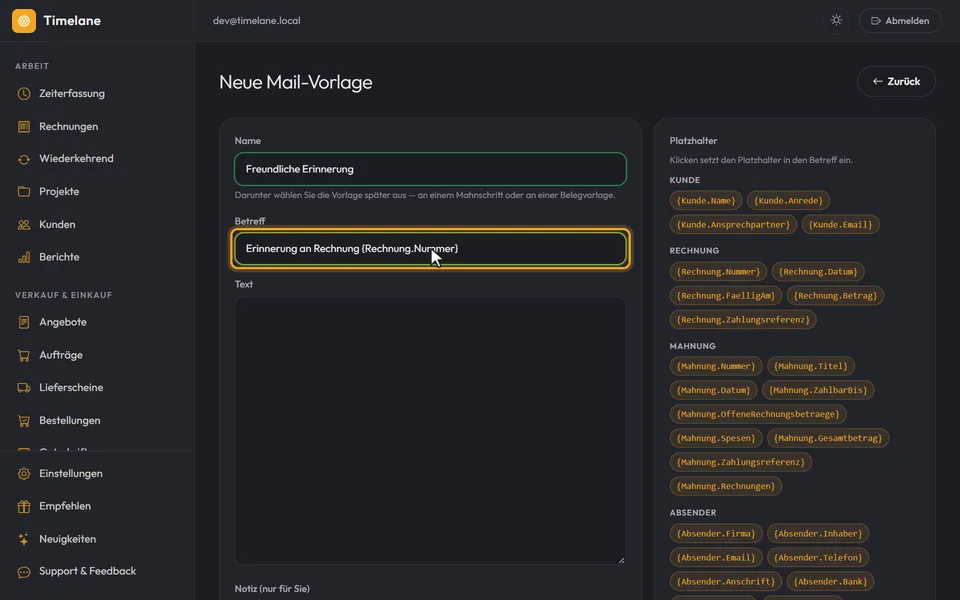Viewport: 960px width, 600px height.
Task: Click the Timelane logo icon
Action: pyautogui.click(x=24, y=21)
